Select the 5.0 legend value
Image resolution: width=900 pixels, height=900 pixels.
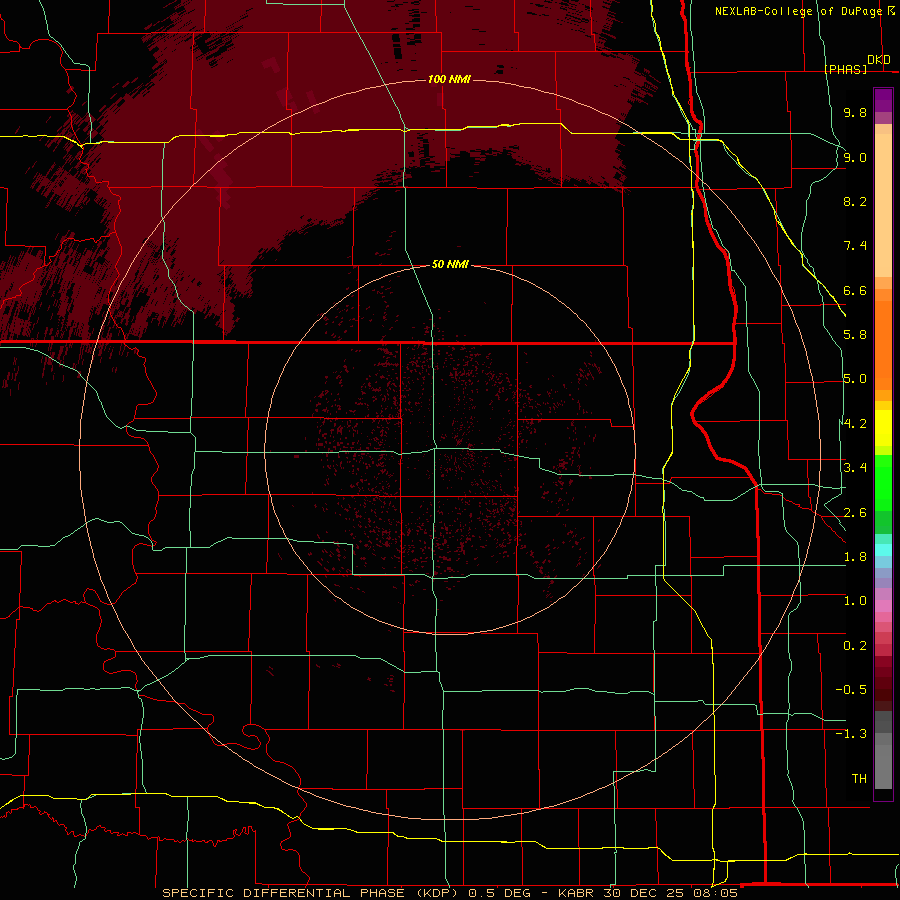(855, 379)
